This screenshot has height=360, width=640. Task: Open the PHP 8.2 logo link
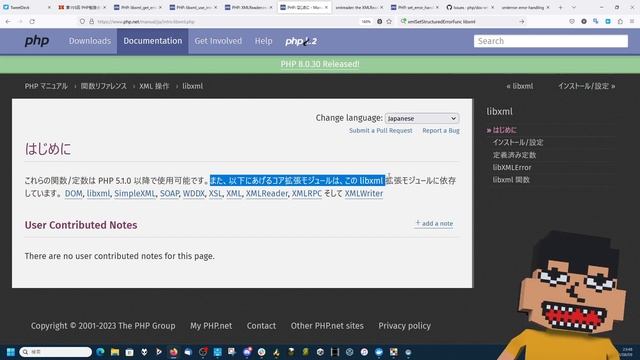point(301,41)
